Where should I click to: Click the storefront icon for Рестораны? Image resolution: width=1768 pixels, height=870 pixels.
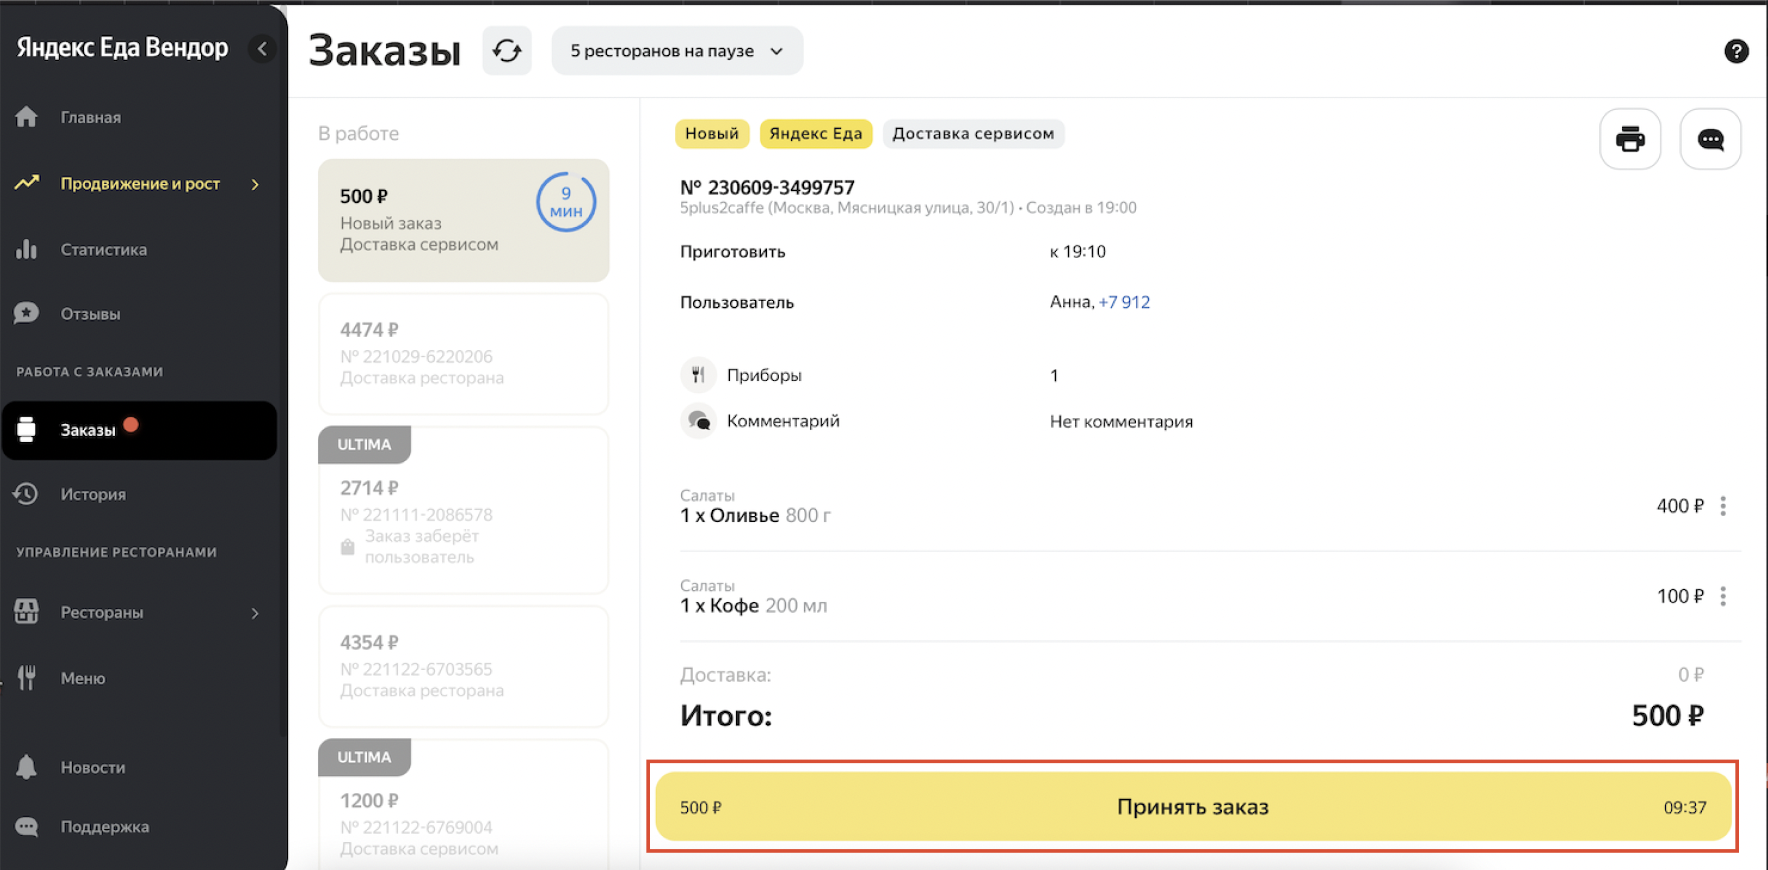pyautogui.click(x=27, y=611)
